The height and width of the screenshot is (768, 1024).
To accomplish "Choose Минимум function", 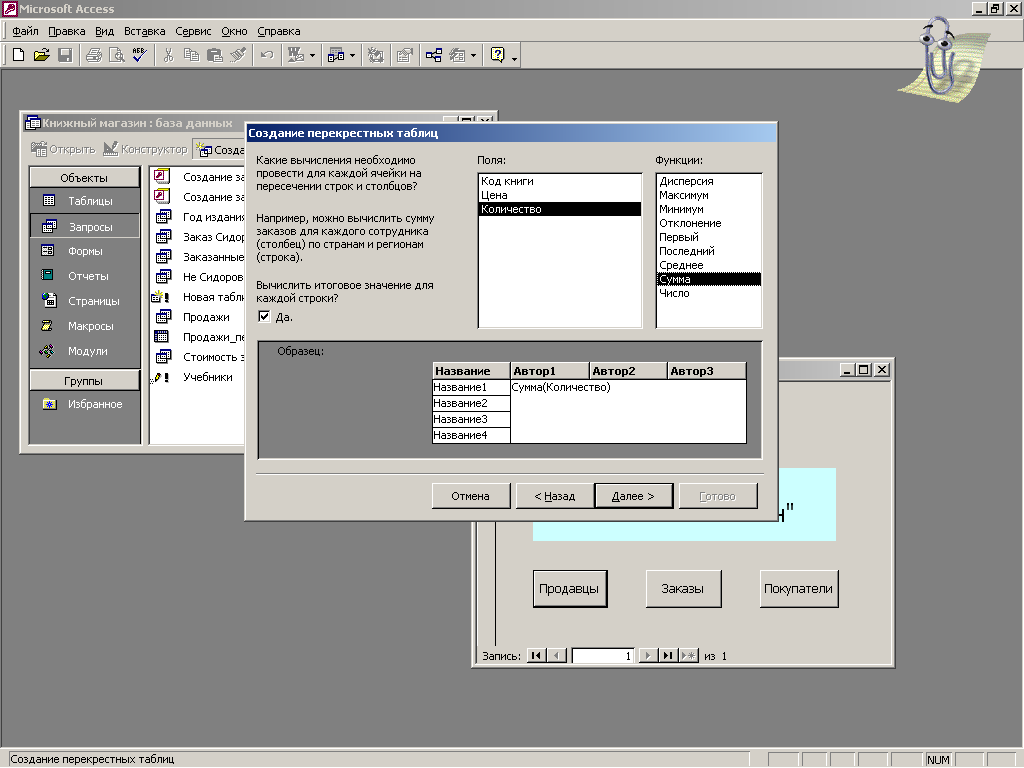I will (709, 209).
